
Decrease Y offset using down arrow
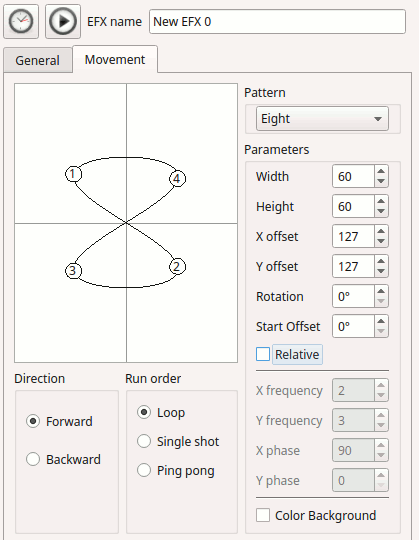(x=381, y=271)
